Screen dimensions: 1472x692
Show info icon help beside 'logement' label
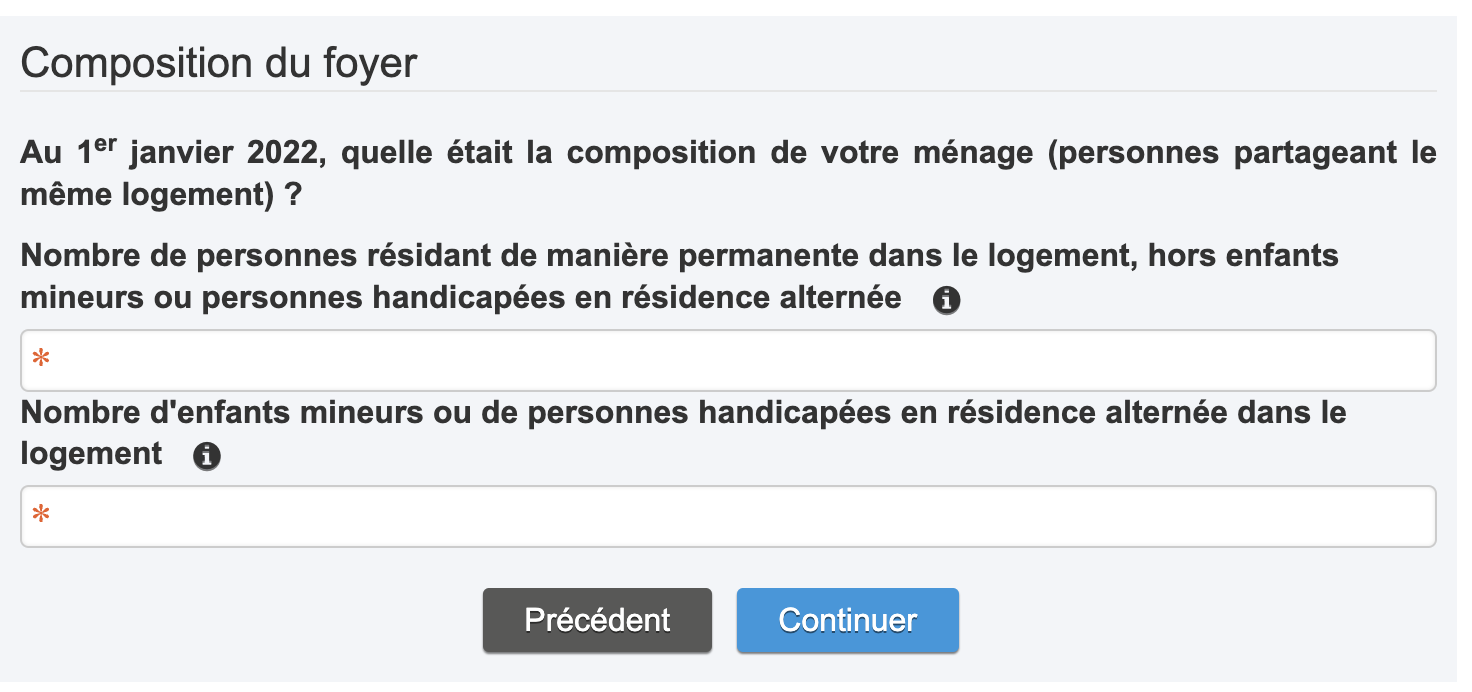(207, 457)
